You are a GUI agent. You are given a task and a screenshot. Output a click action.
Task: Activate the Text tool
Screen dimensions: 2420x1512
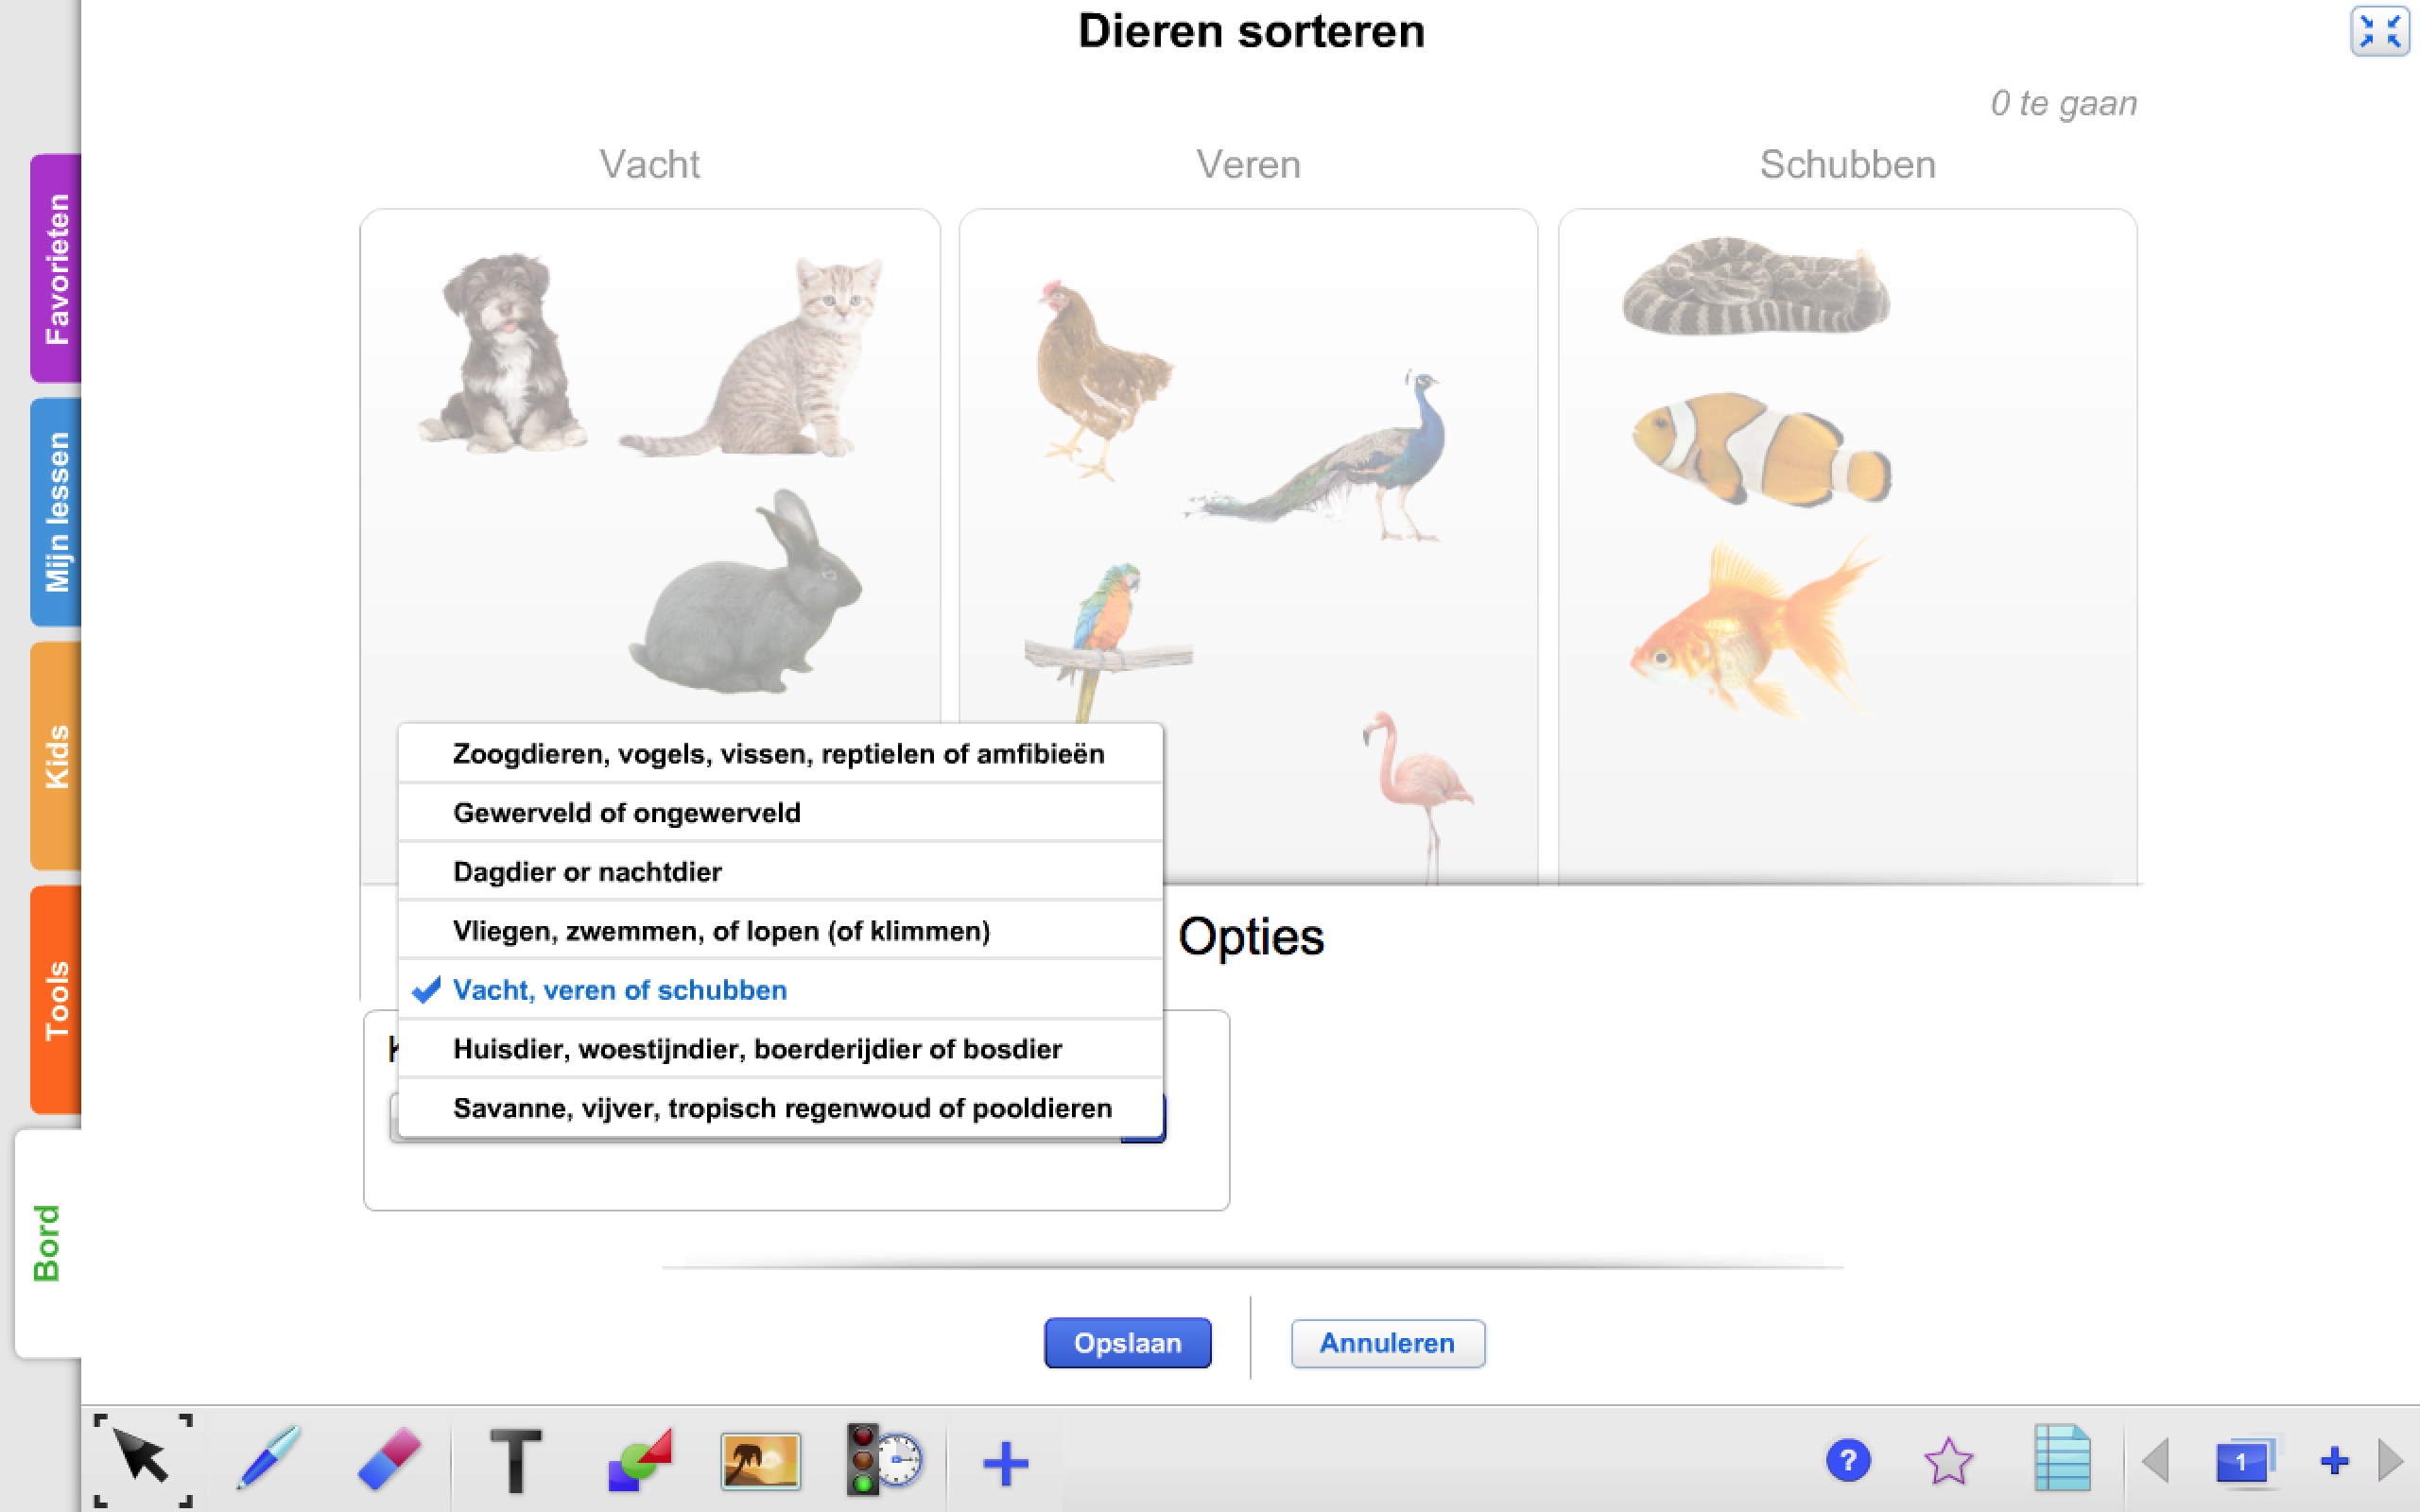515,1460
